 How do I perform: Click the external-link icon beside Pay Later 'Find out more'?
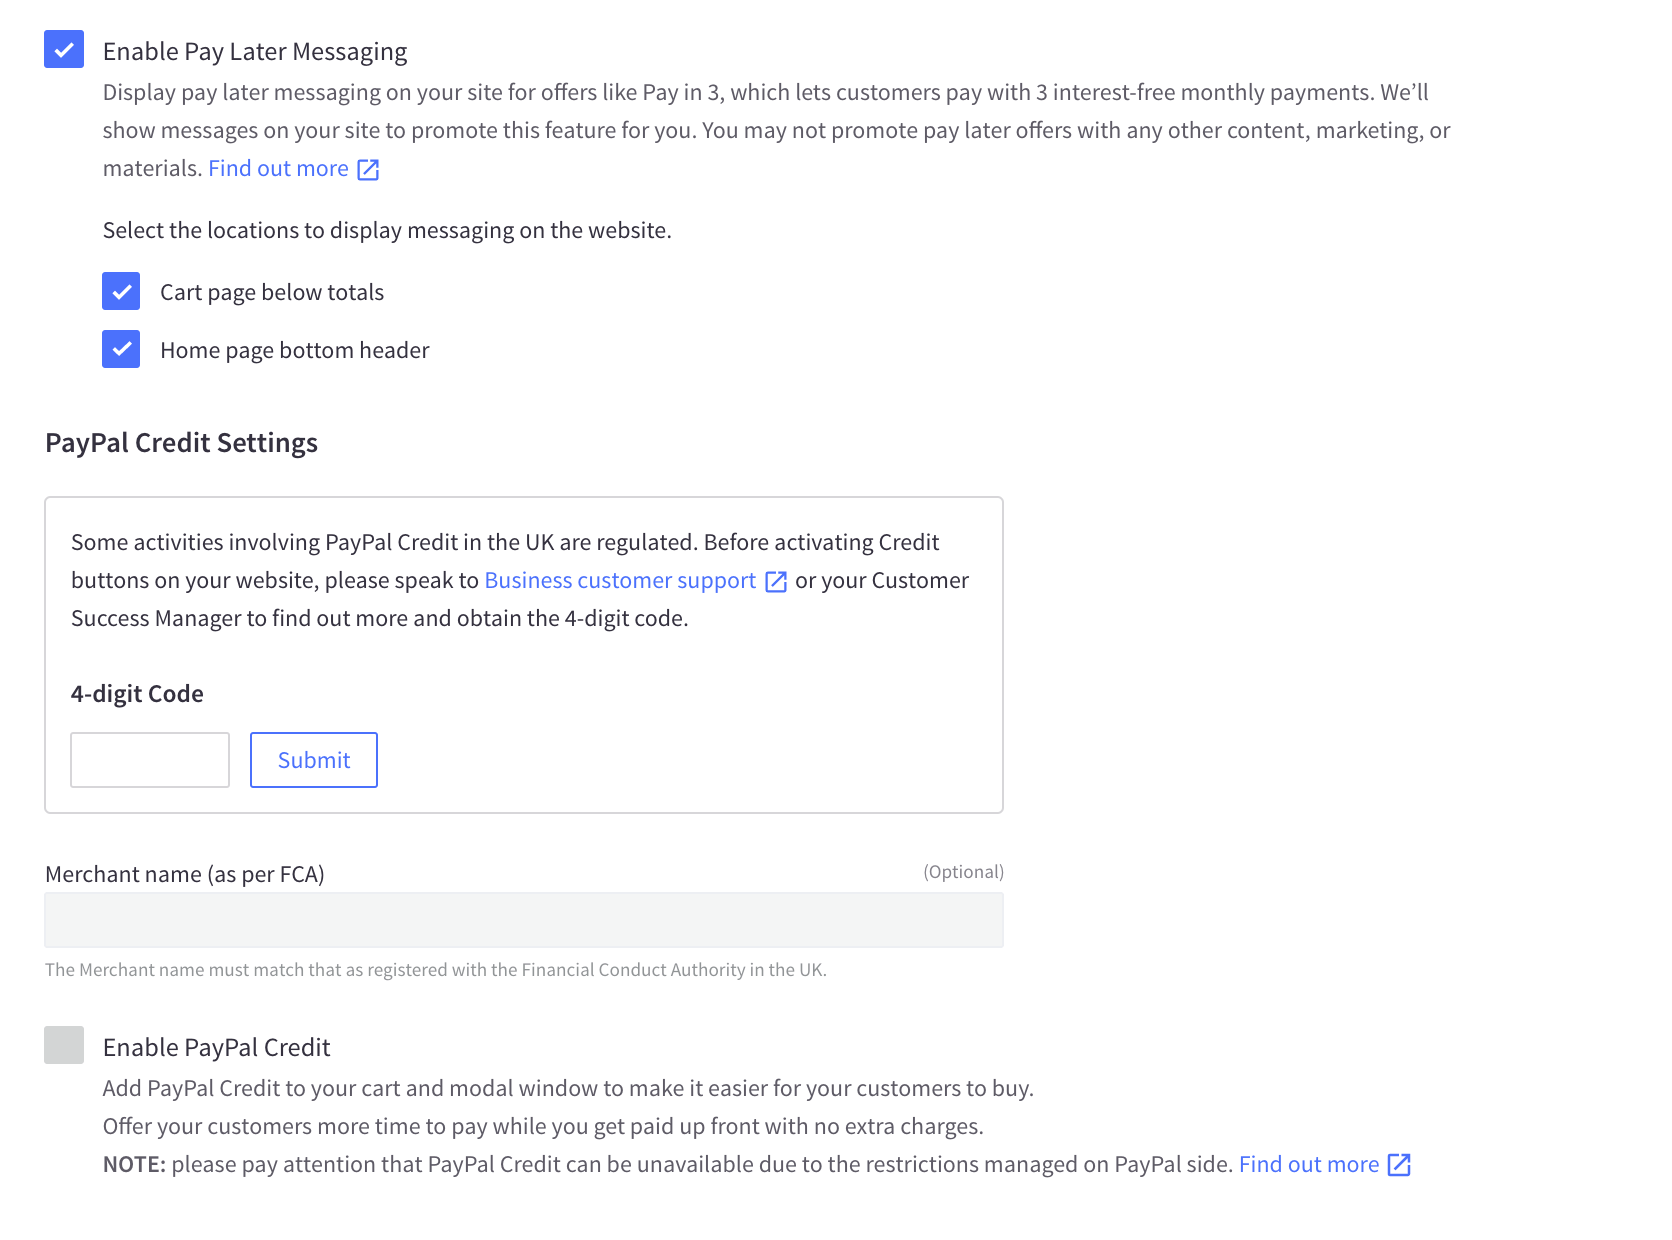[x=368, y=170]
